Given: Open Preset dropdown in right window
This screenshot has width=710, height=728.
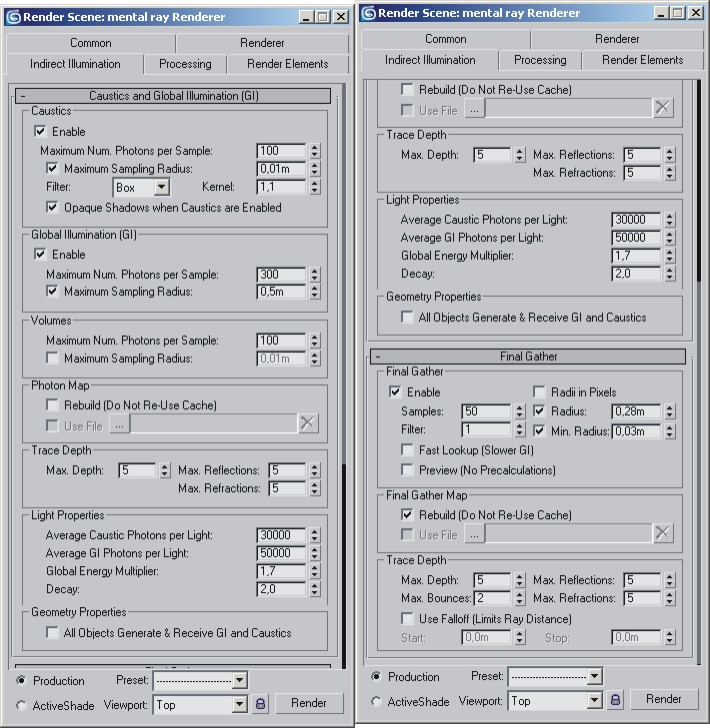Looking at the screenshot, I should (x=594, y=676).
